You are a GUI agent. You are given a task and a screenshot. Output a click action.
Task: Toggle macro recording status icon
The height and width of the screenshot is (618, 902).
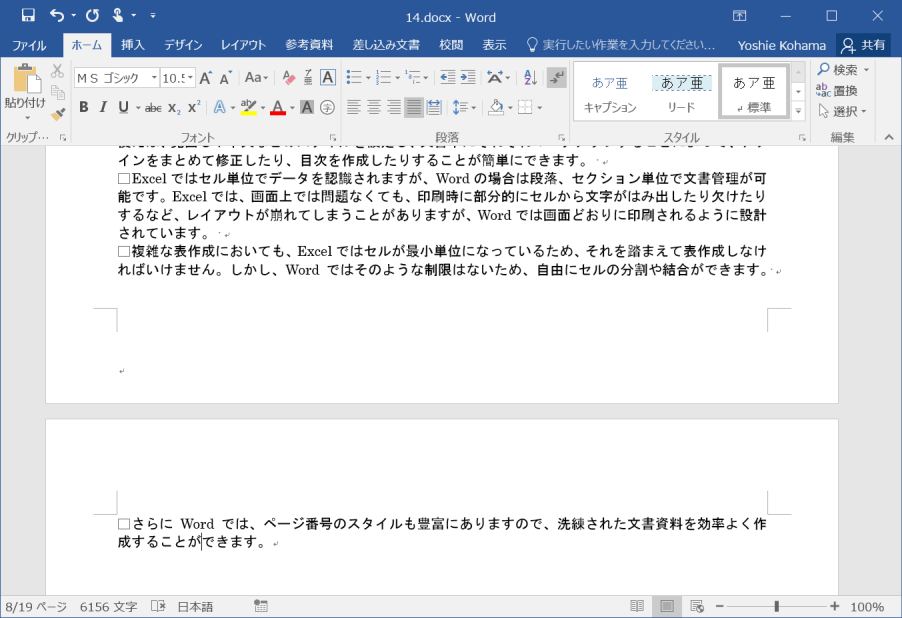(x=261, y=606)
